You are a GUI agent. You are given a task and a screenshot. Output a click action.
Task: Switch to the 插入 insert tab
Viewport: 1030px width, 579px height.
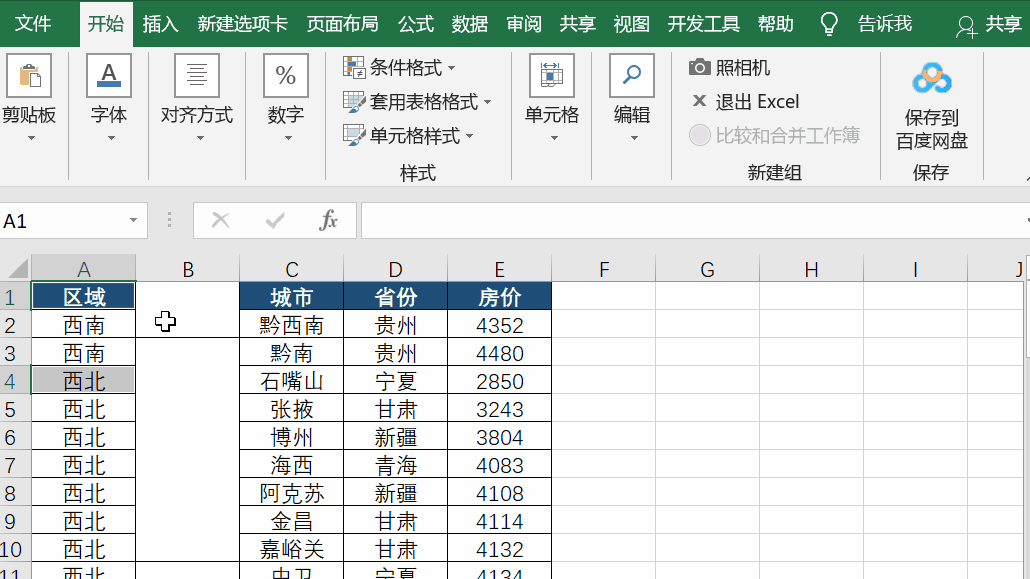tap(160, 24)
